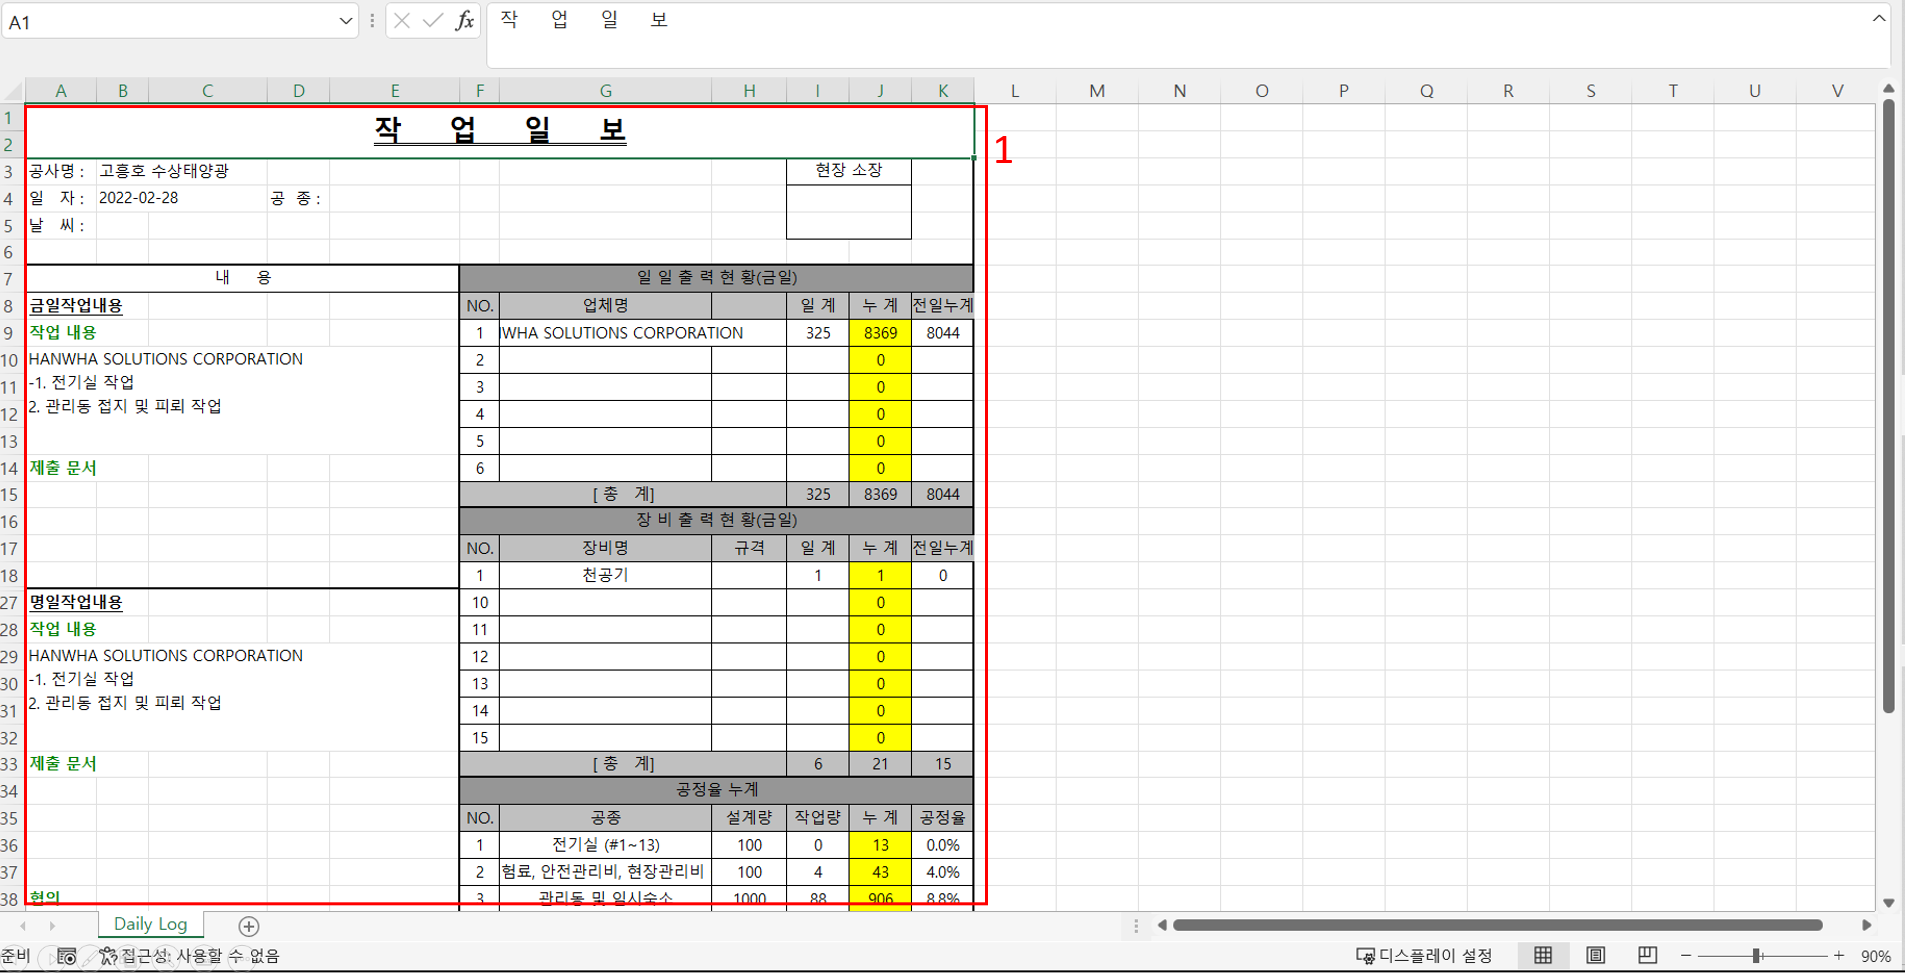The height and width of the screenshot is (973, 1905).
Task: Click the Select All corner triangle
Action: 12,91
